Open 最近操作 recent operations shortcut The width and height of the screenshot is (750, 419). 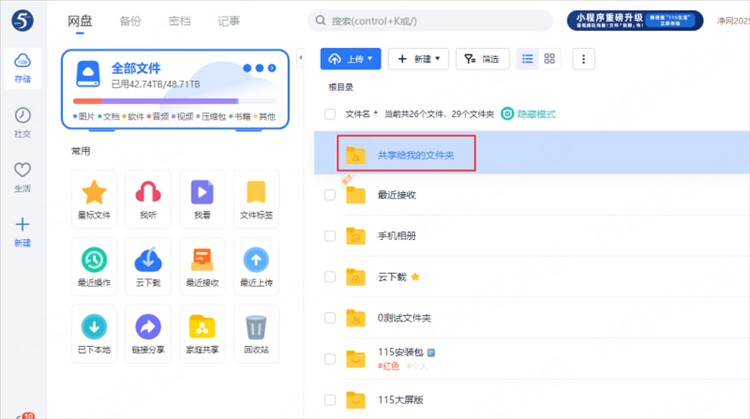[x=94, y=266]
